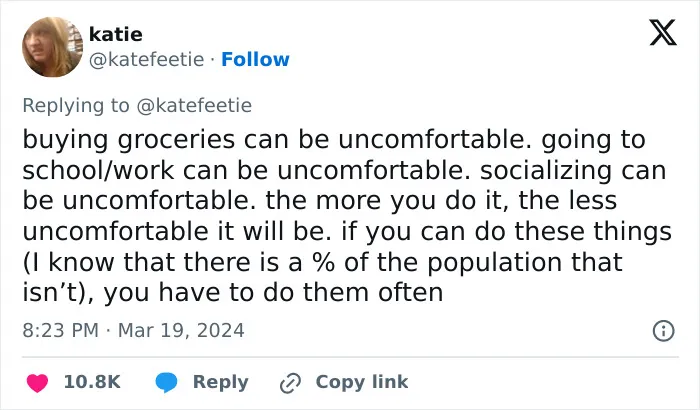Click the Mar 19, 2024 date
The image size is (700, 410).
click(x=181, y=331)
